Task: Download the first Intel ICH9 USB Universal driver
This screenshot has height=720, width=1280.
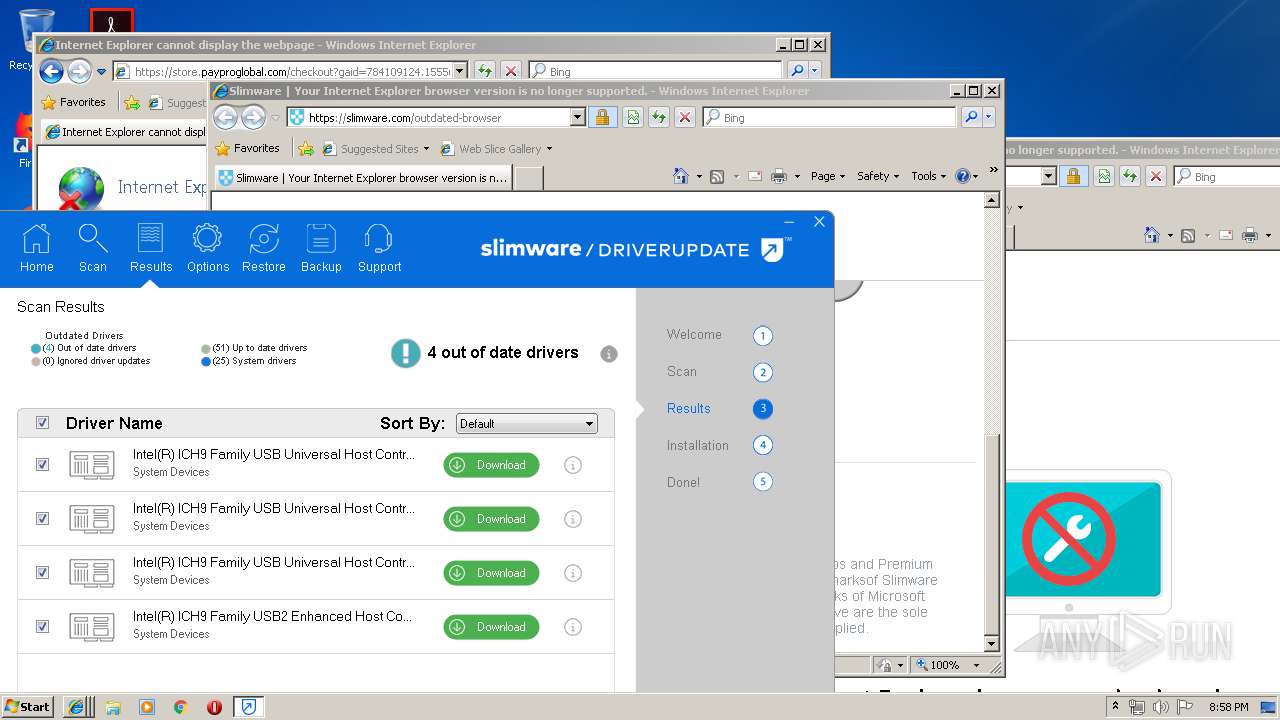Action: click(x=491, y=465)
